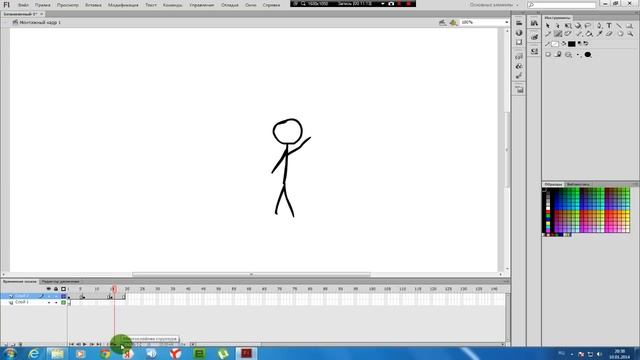
Task: Open the Brush Size dropdown
Action: (x=578, y=55)
